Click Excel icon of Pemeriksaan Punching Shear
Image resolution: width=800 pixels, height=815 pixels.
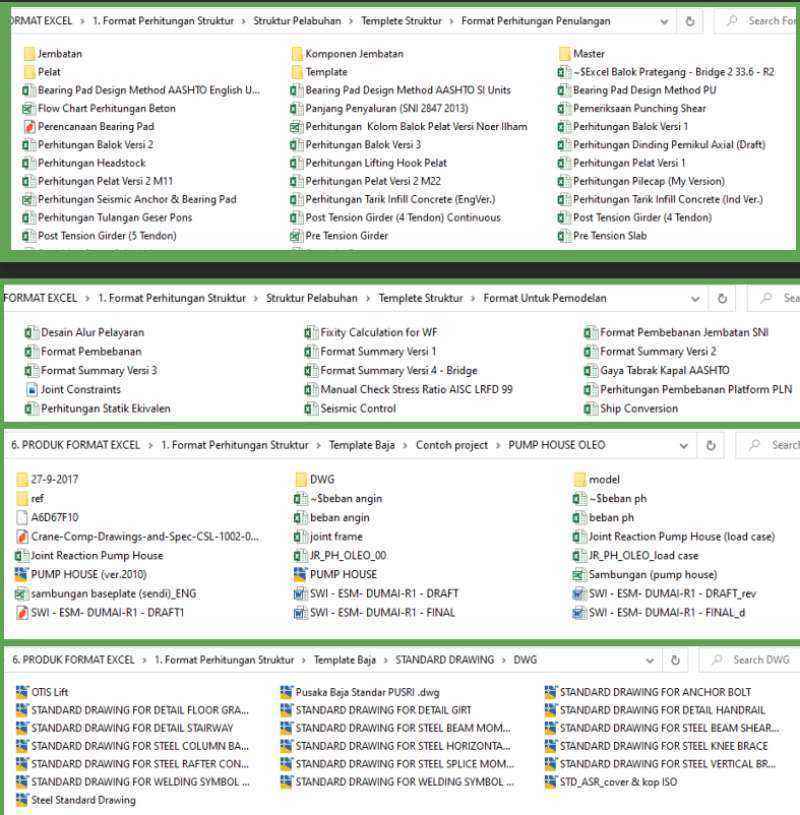pyautogui.click(x=563, y=109)
